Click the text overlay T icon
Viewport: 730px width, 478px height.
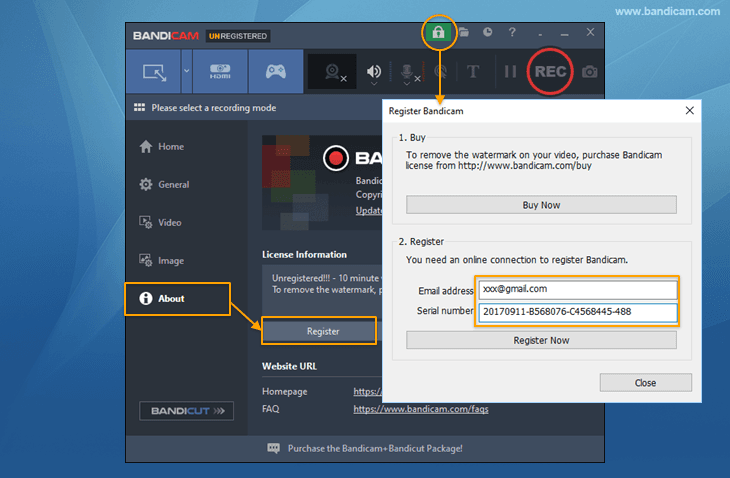pyautogui.click(x=473, y=72)
